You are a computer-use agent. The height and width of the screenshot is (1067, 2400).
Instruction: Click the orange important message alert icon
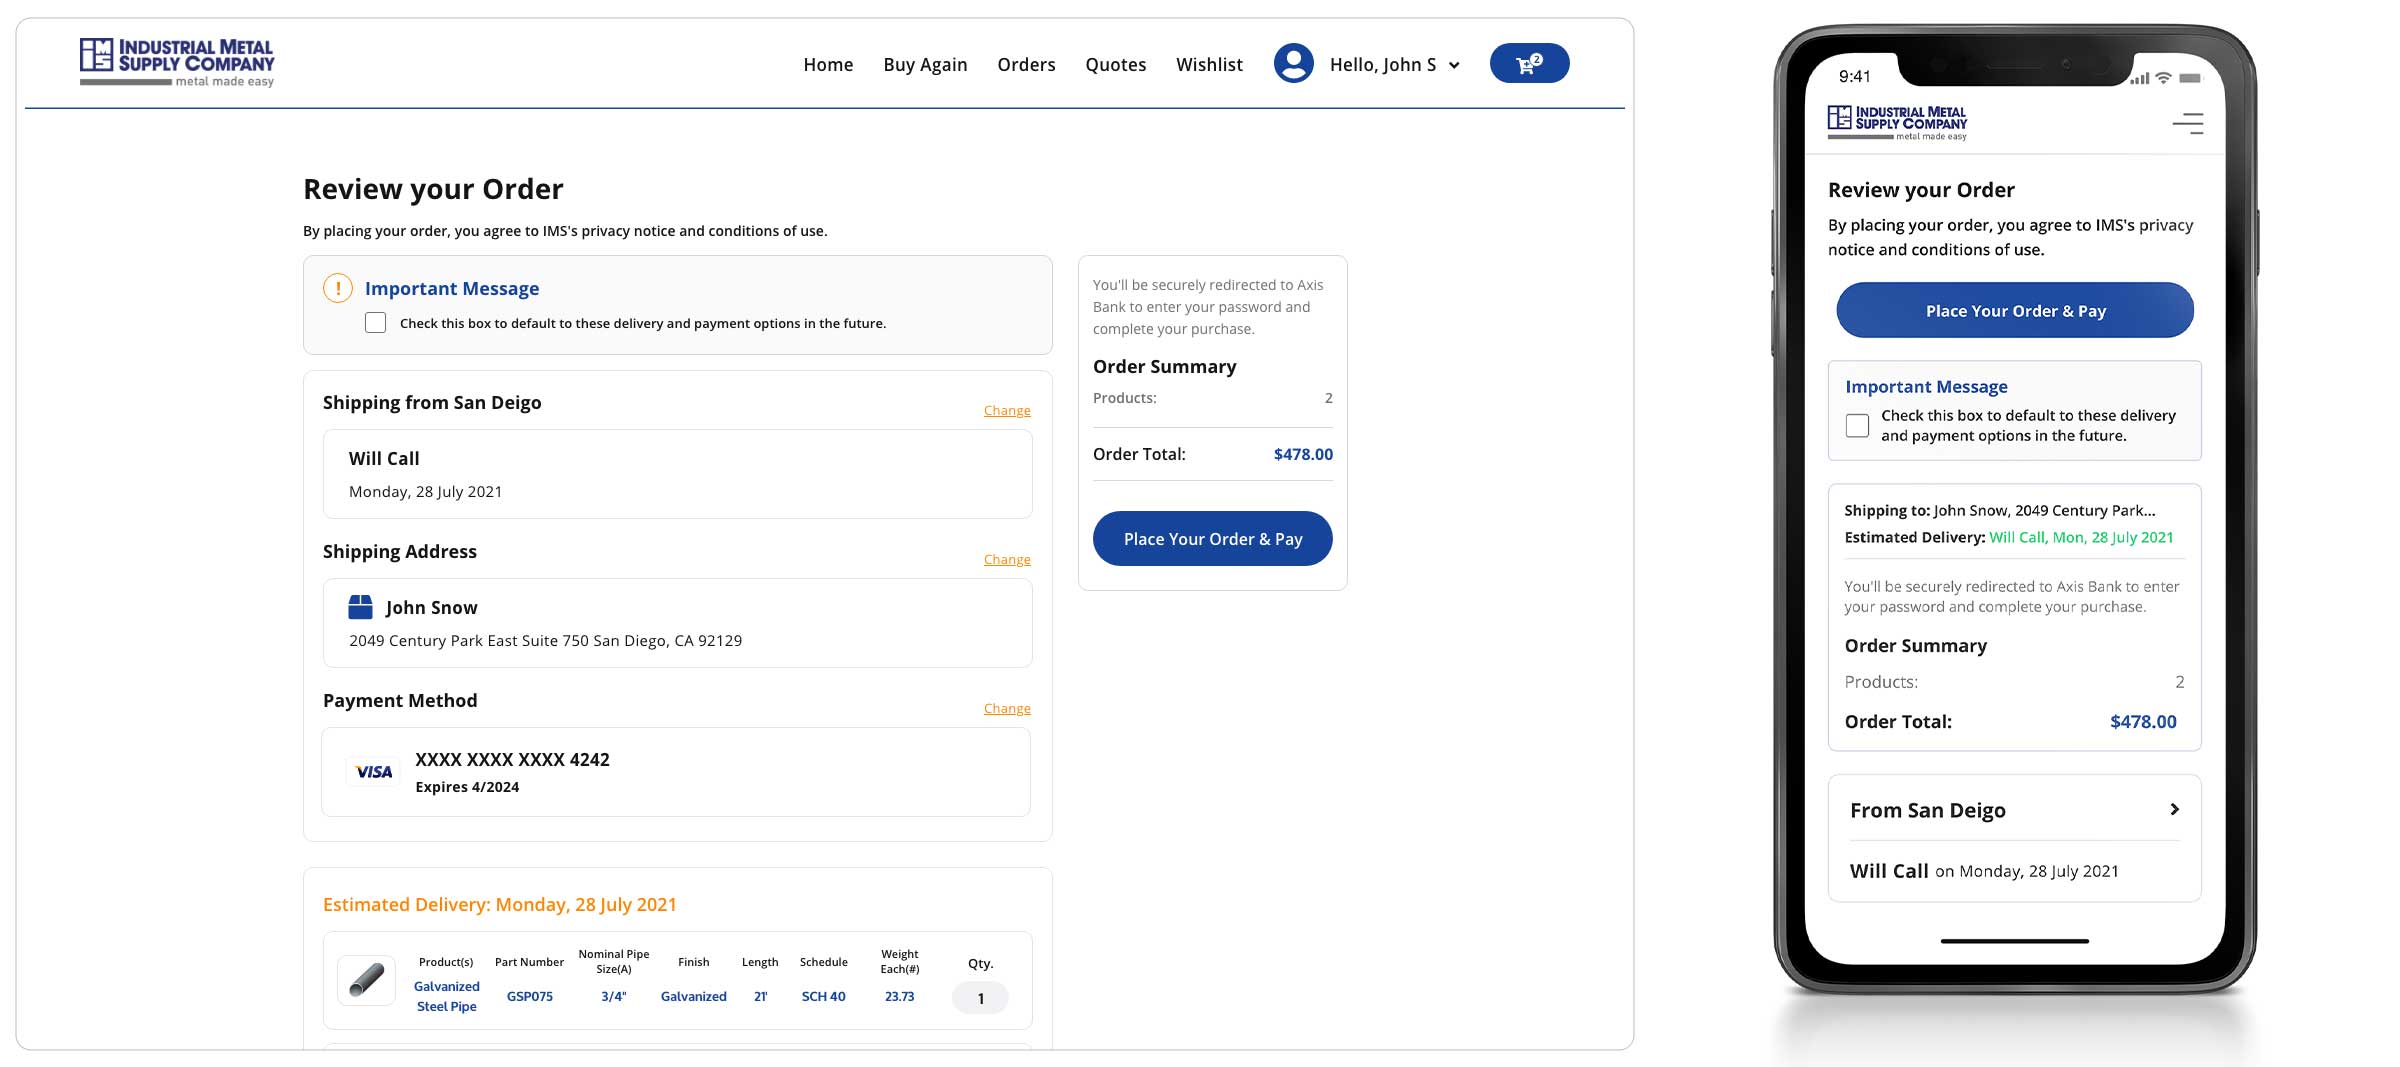pyautogui.click(x=338, y=288)
